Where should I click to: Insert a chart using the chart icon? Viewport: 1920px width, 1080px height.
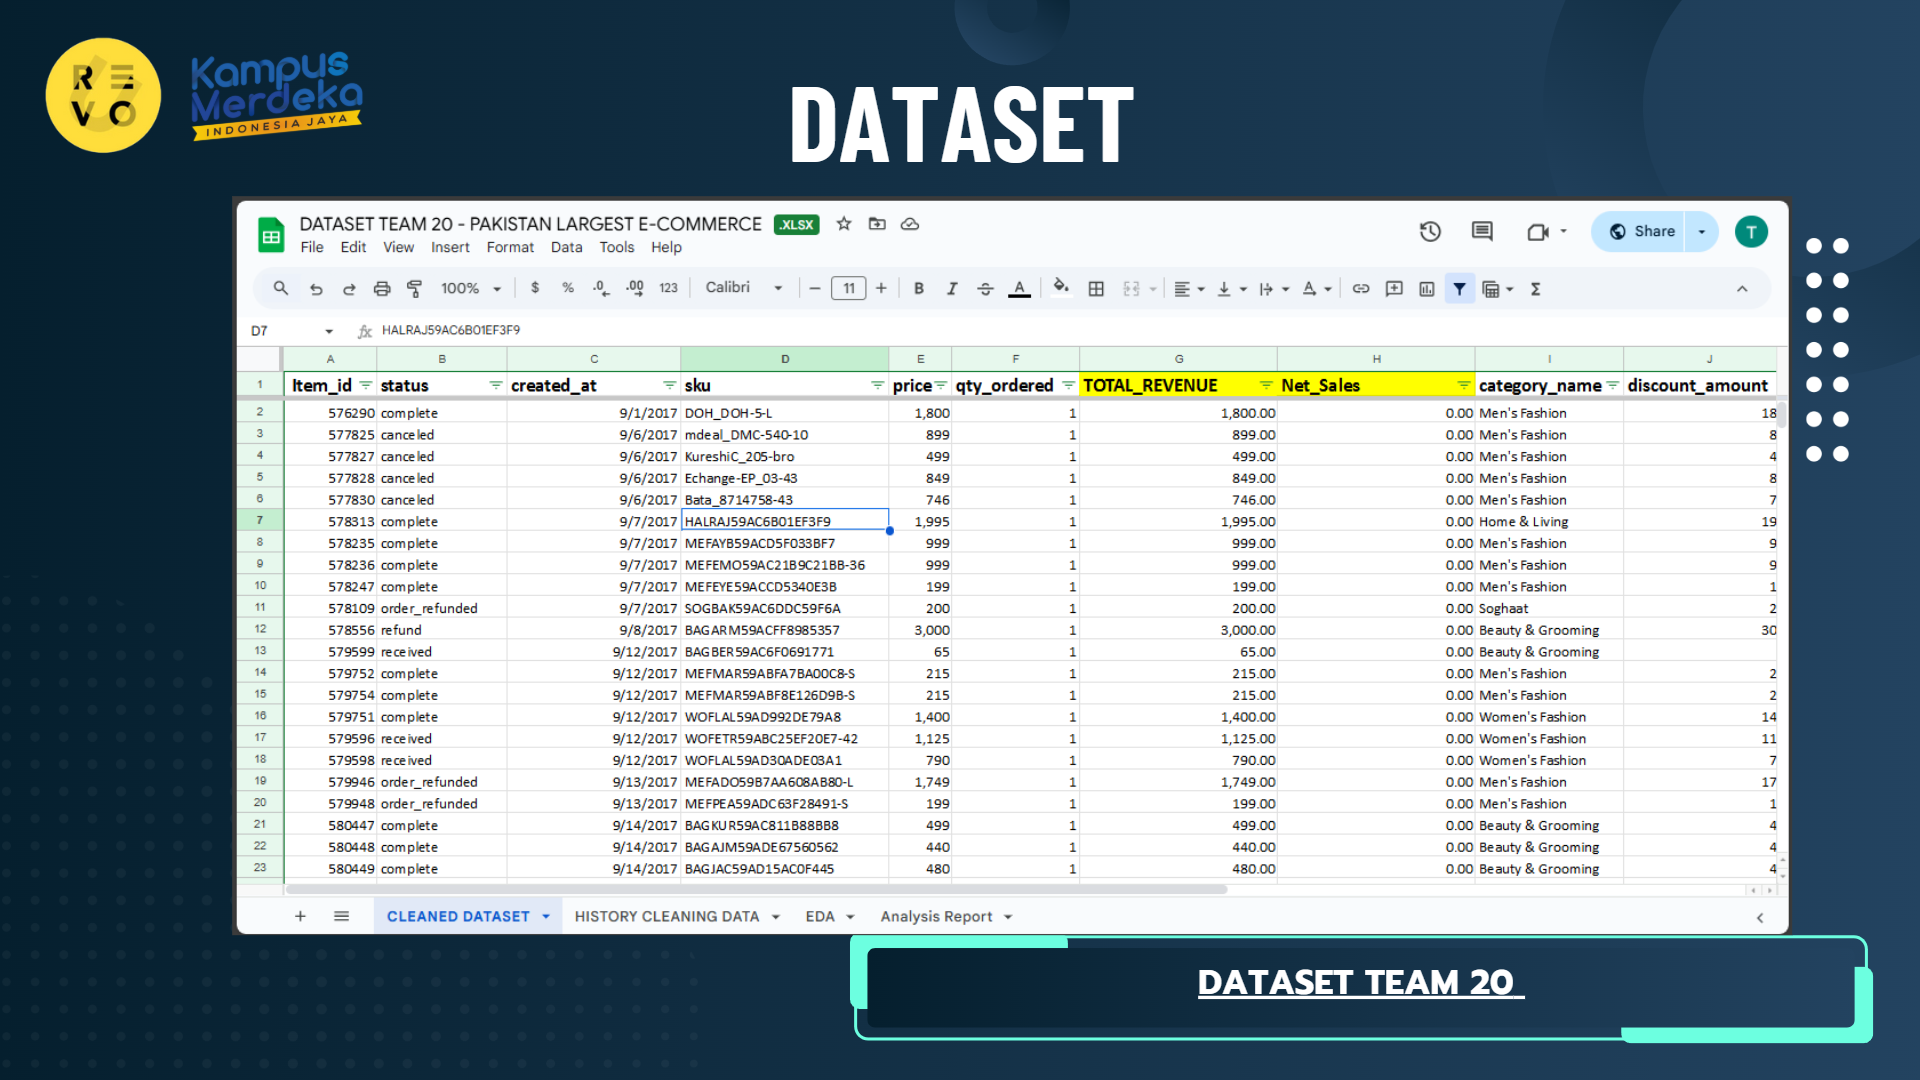click(x=1426, y=288)
